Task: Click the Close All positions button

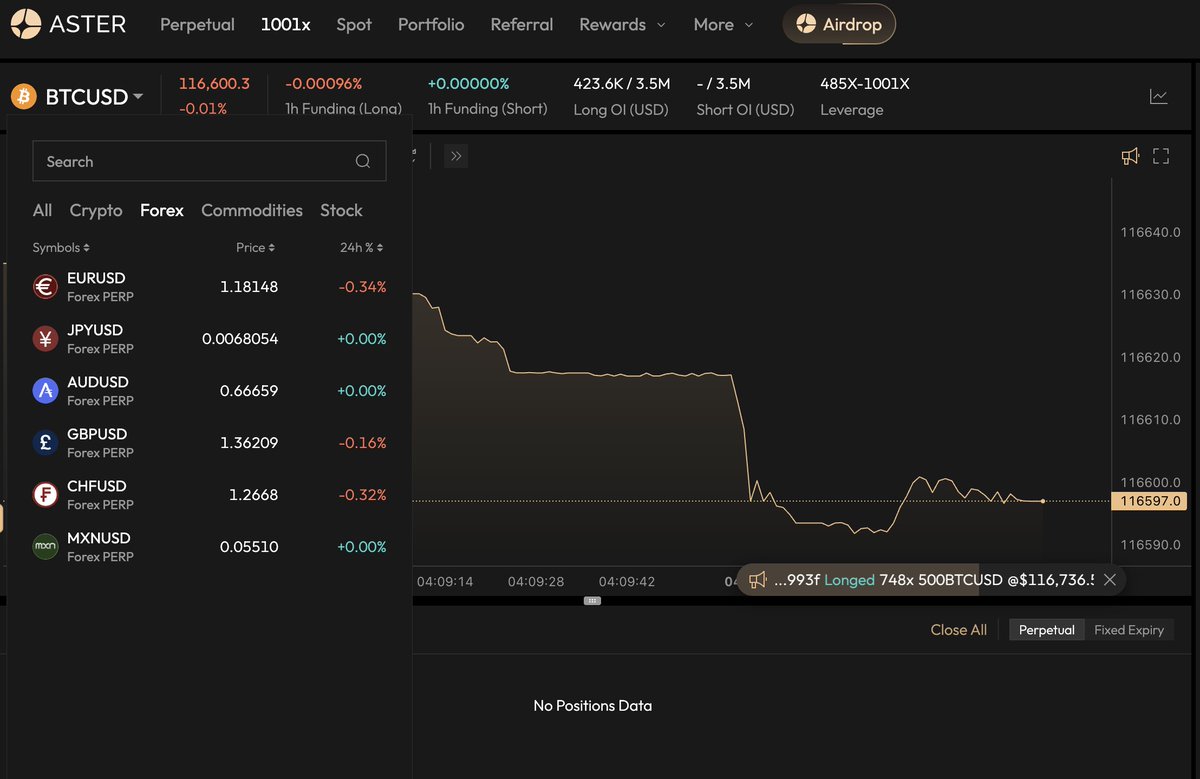Action: pos(958,629)
